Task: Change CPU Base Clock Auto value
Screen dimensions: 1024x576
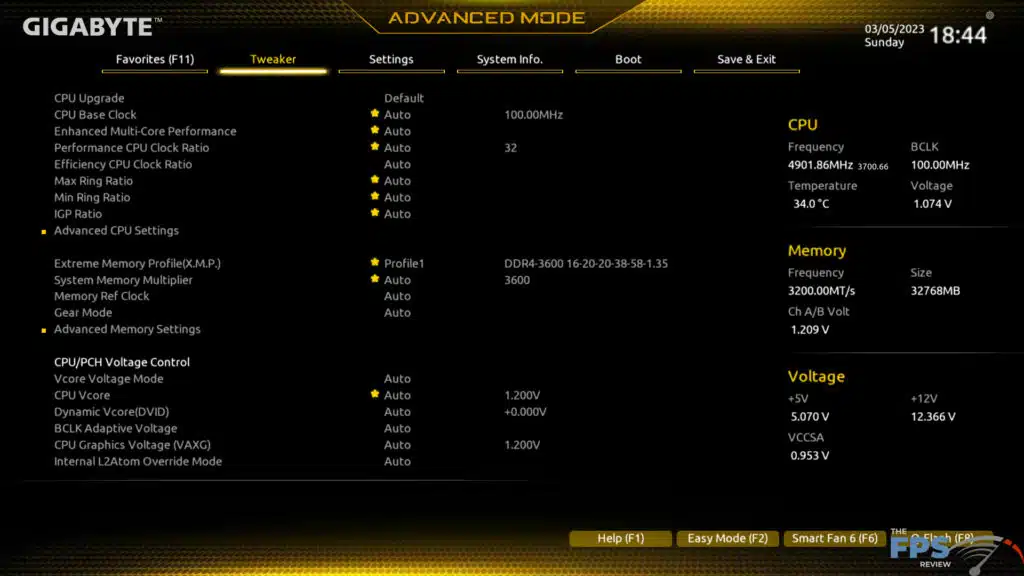Action: [397, 114]
